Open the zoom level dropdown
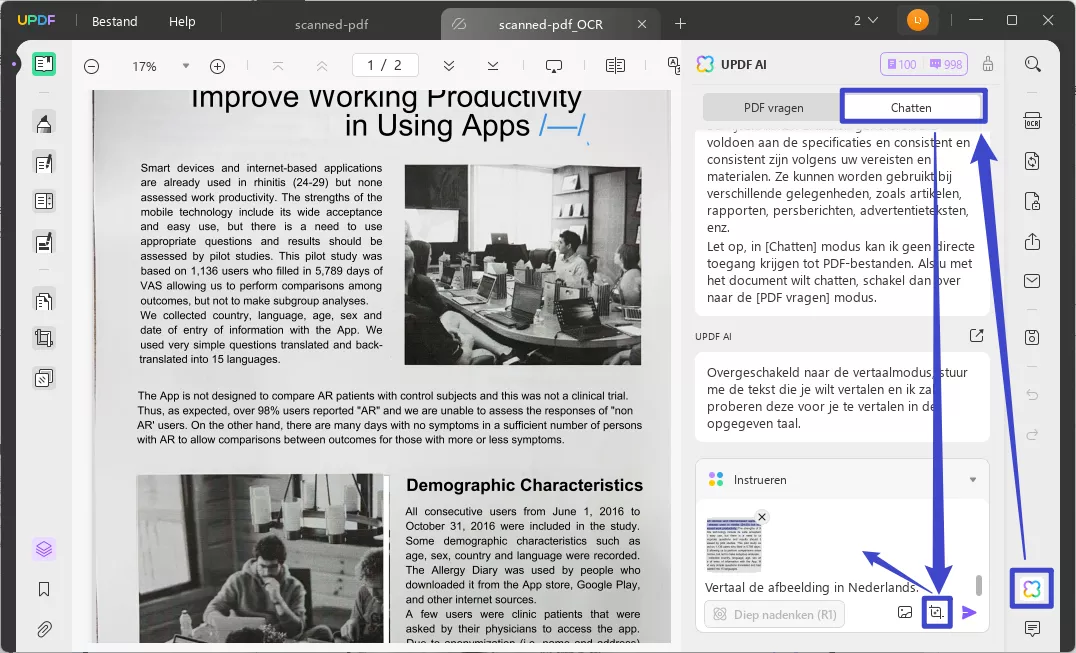The height and width of the screenshot is (653, 1076). point(185,66)
